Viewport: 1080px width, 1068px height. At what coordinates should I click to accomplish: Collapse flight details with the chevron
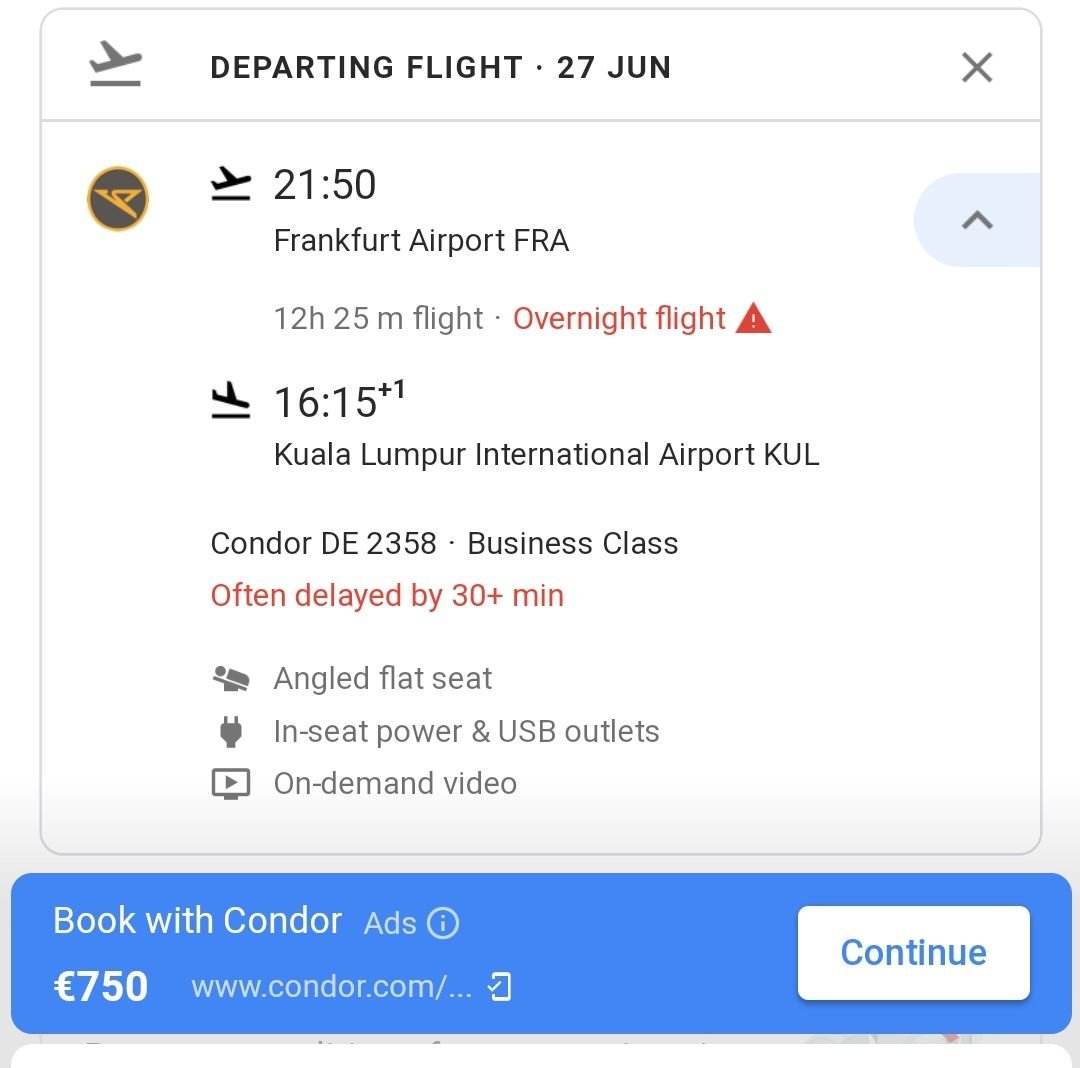pos(977,220)
